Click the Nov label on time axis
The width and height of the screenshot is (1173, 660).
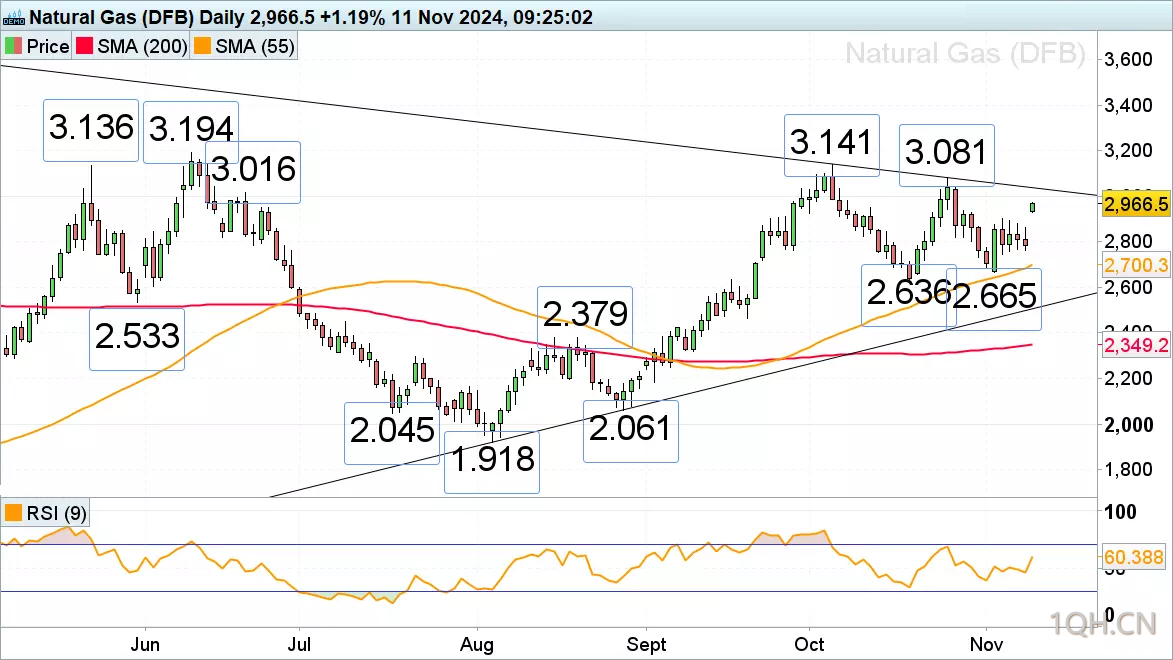986,644
